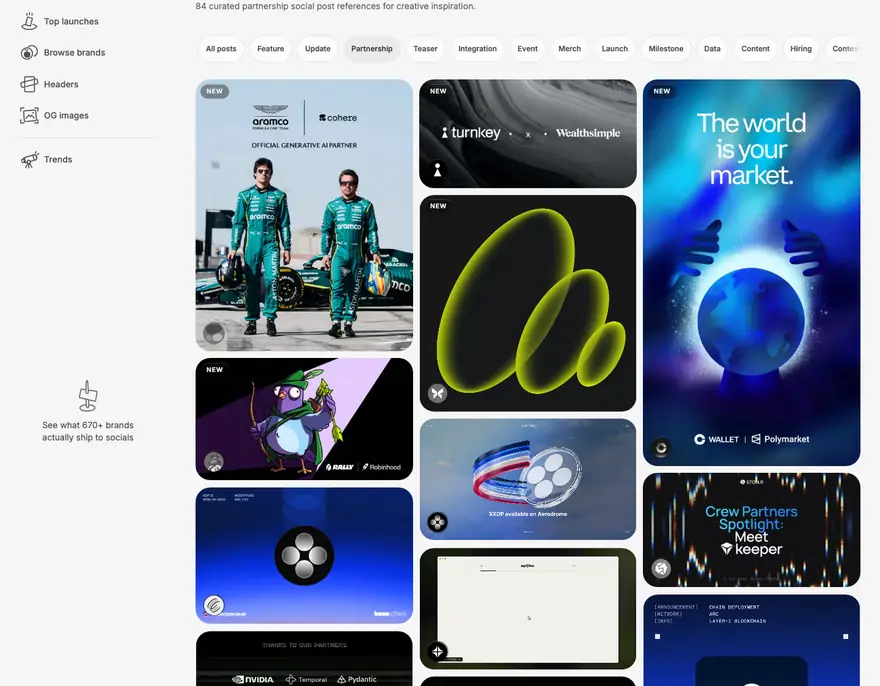The image size is (880, 686).
Task: Open the Crew Partners Spotlight keeper post
Action: point(751,530)
